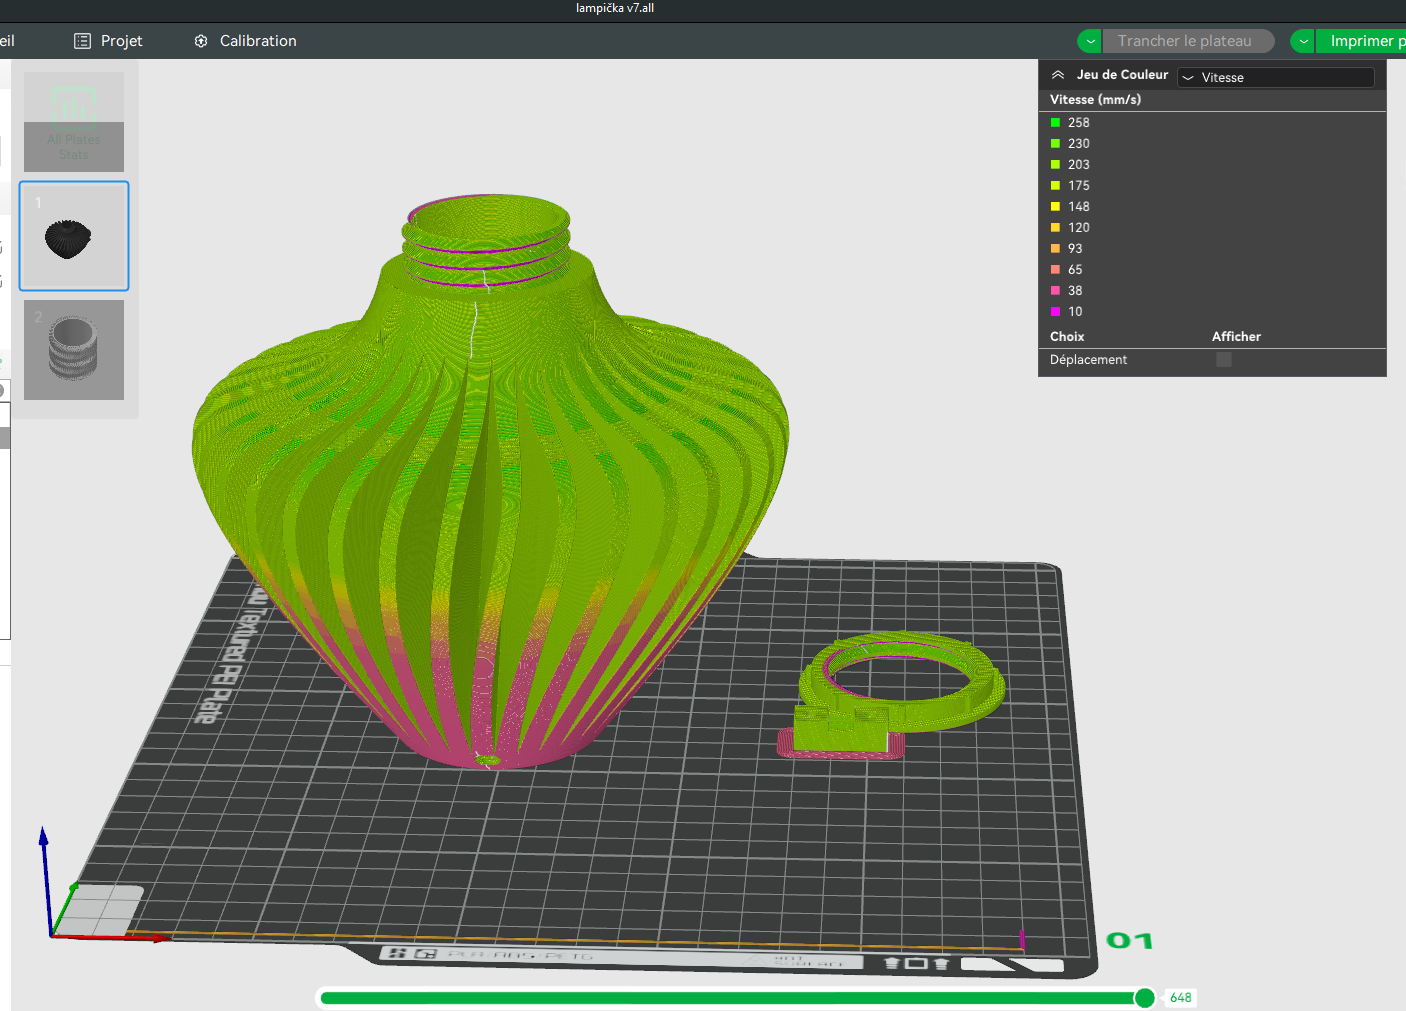Image resolution: width=1406 pixels, height=1011 pixels.
Task: Switch to the Projet tab
Action: tap(121, 41)
